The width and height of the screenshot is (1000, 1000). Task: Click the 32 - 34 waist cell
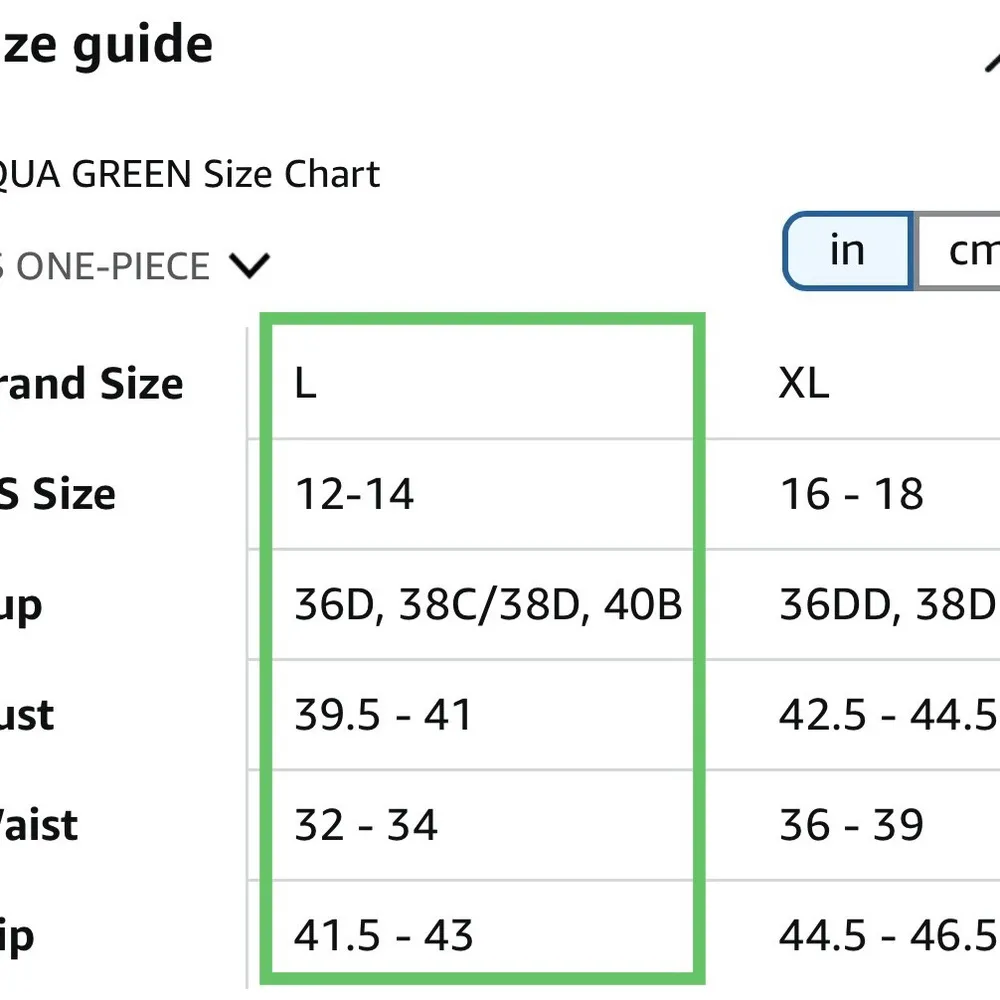tap(366, 825)
